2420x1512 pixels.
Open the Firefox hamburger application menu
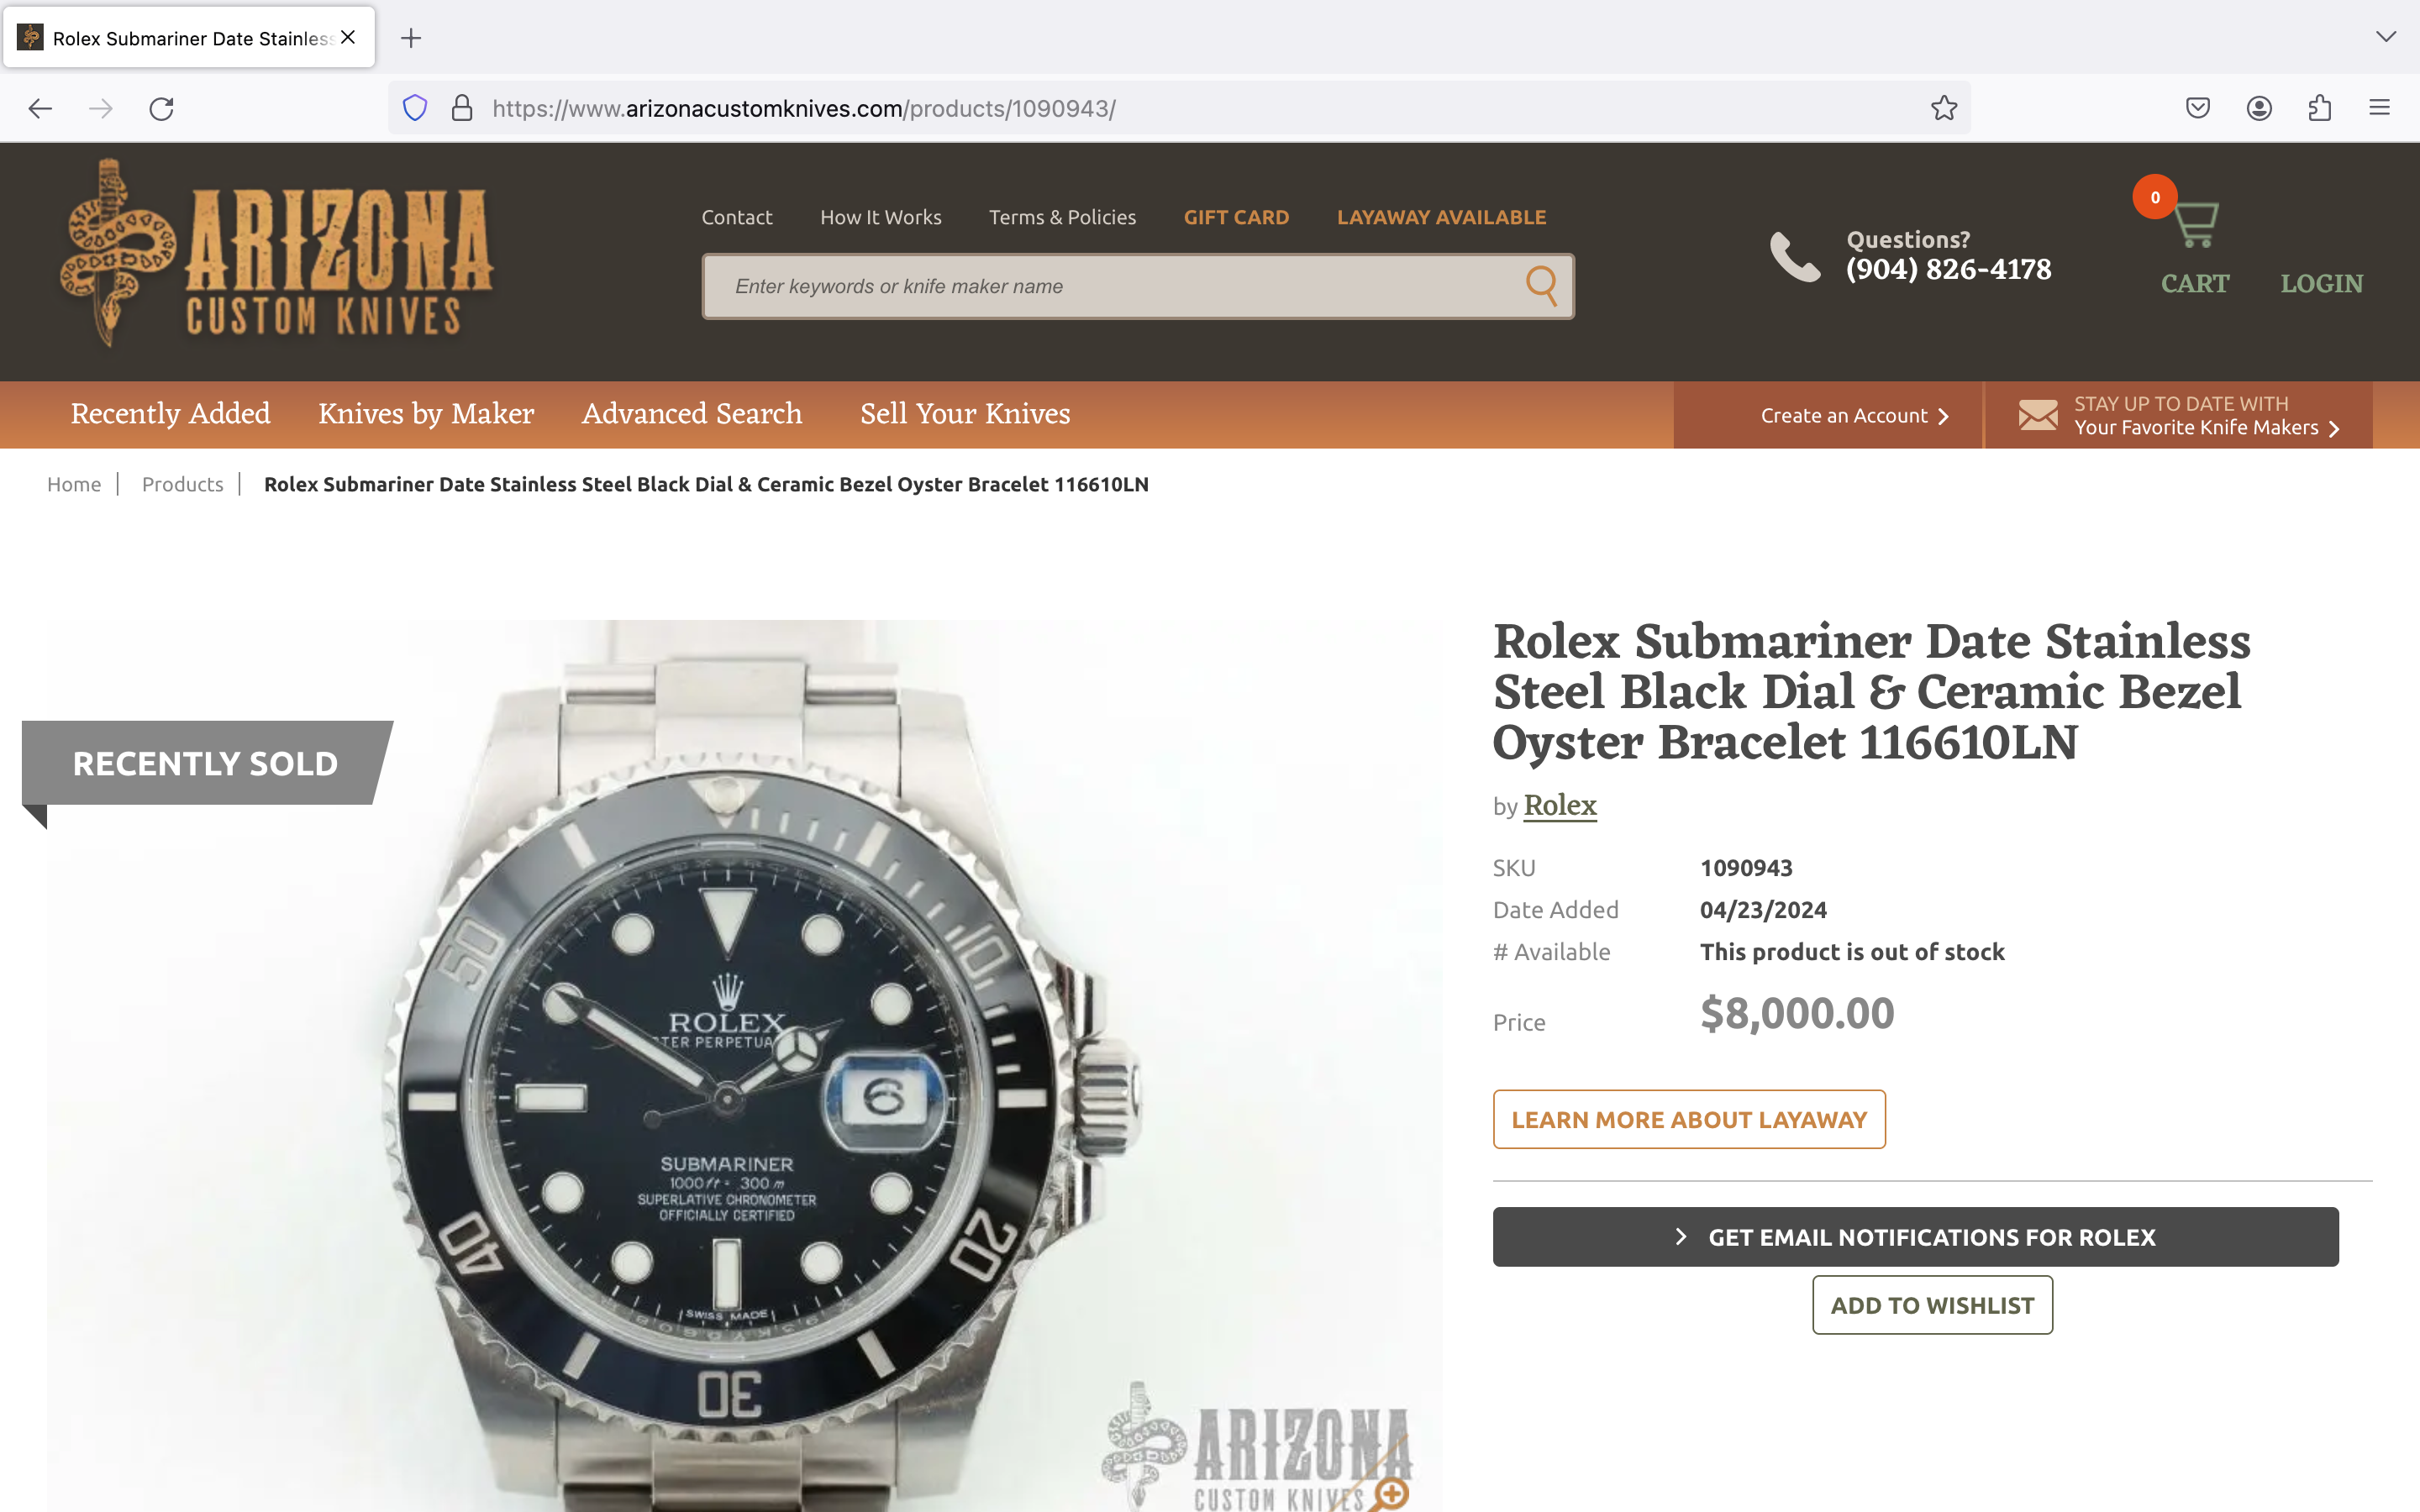coord(2379,108)
